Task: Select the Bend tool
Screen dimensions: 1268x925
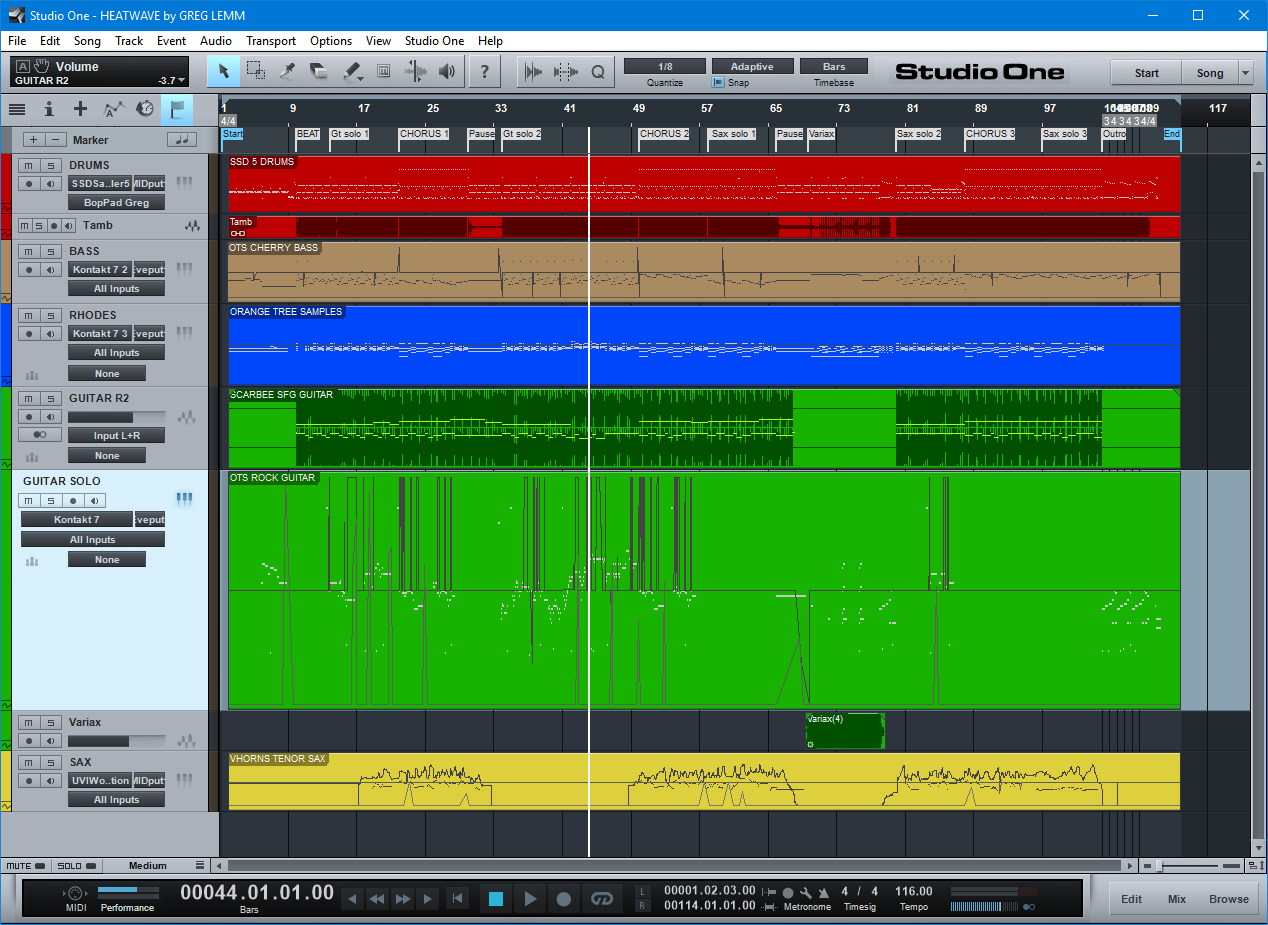Action: click(x=415, y=71)
